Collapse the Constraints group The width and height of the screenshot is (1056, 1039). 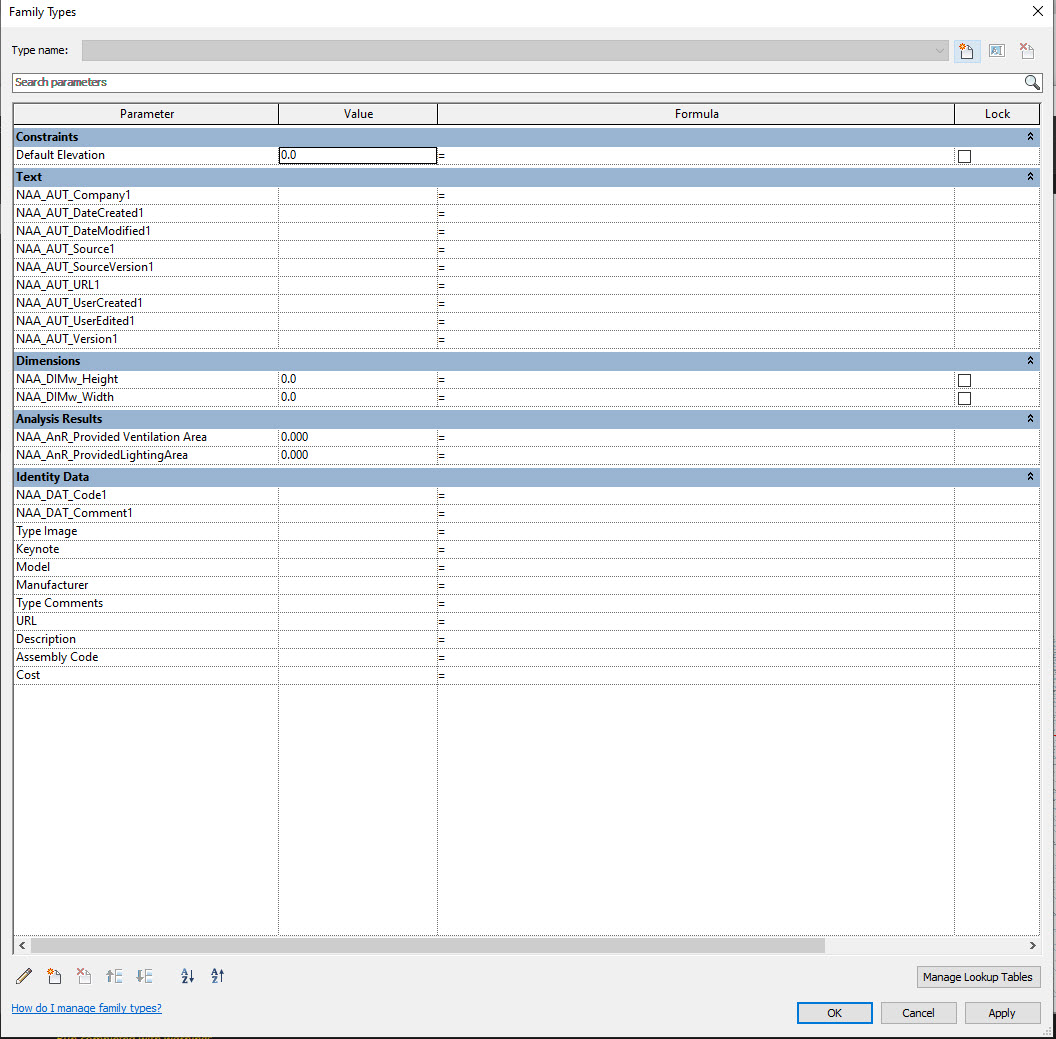pyautogui.click(x=1030, y=137)
